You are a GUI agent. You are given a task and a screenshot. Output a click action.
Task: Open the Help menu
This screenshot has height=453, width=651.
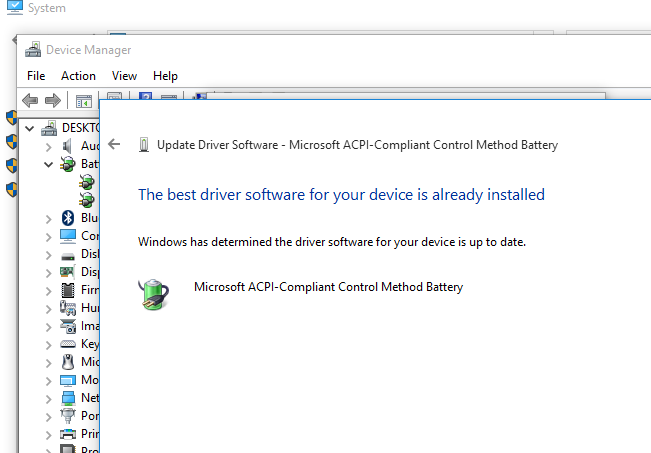point(165,76)
